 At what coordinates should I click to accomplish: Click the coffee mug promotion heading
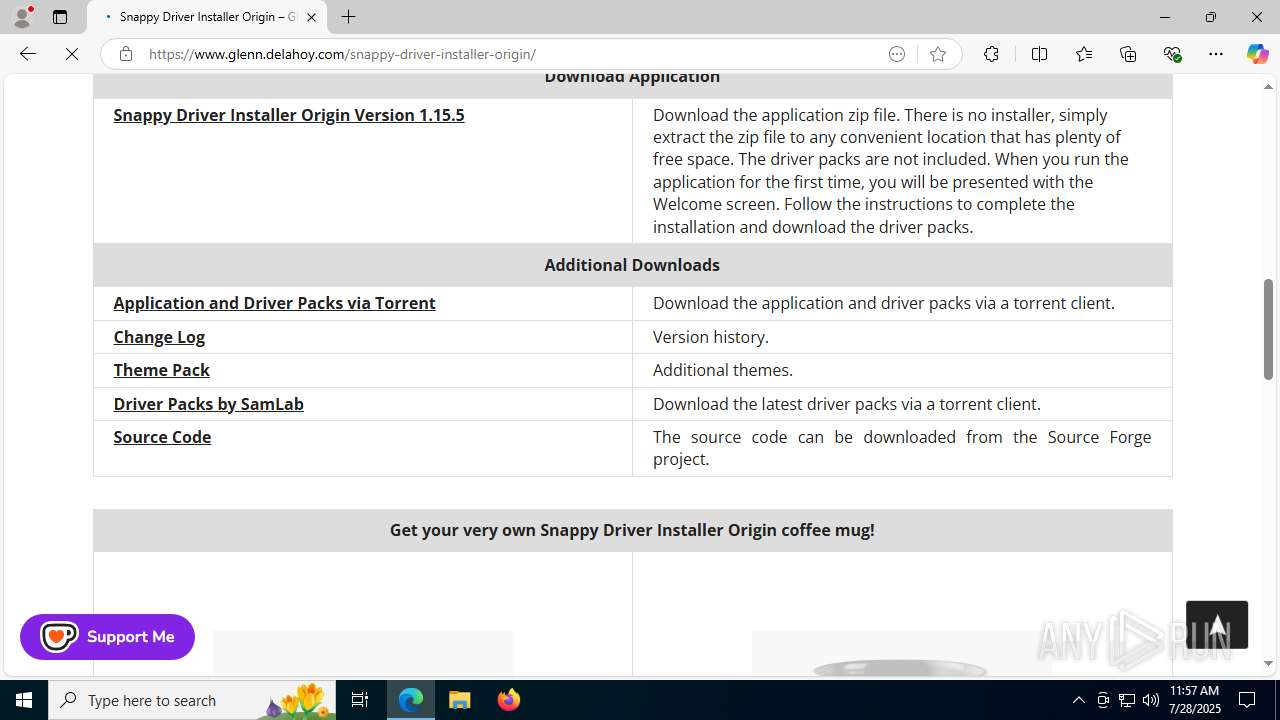(x=632, y=530)
